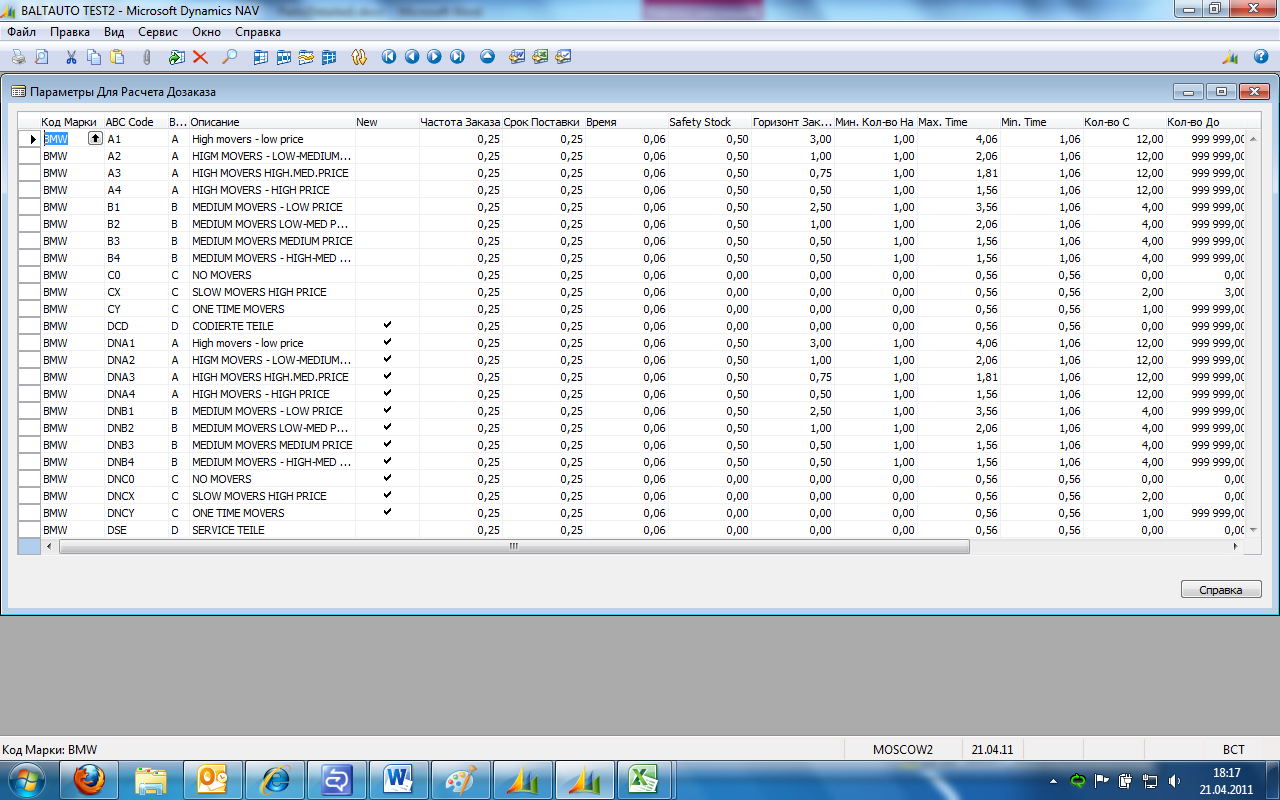Open the Окно menu
The image size is (1280, 800).
(x=206, y=32)
